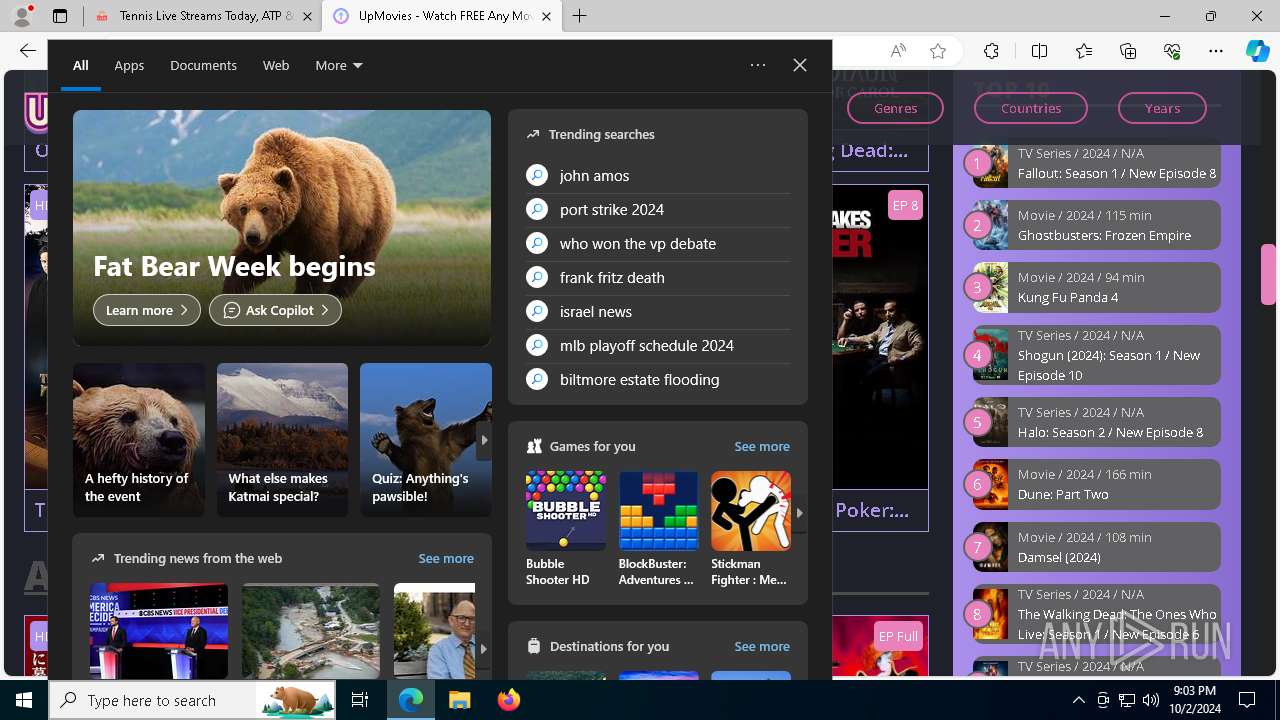Screen dimensions: 1280x720
Task: Open the Genres filter
Action: tap(895, 108)
